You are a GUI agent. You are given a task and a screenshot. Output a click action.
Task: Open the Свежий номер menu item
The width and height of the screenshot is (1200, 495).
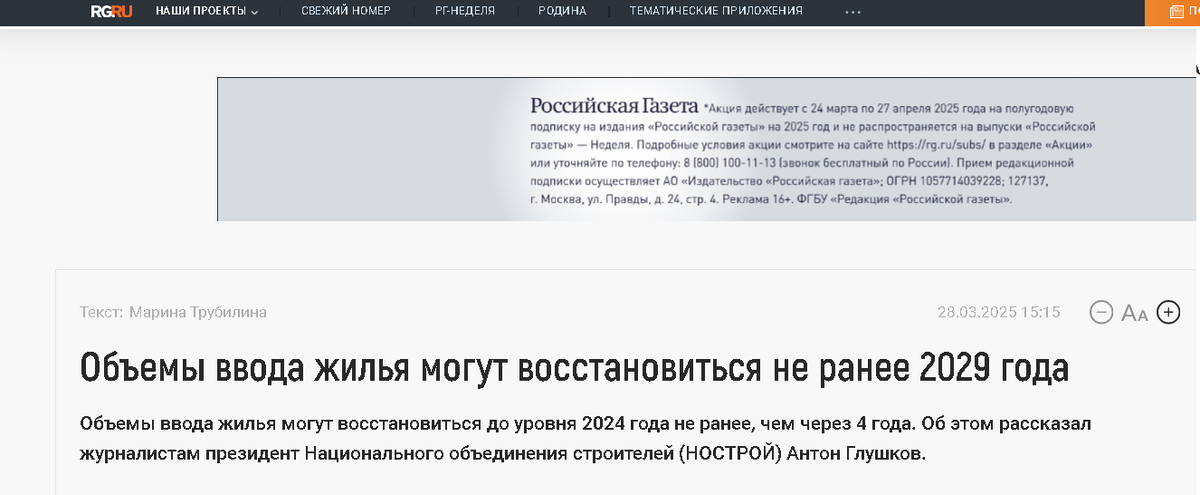346,11
